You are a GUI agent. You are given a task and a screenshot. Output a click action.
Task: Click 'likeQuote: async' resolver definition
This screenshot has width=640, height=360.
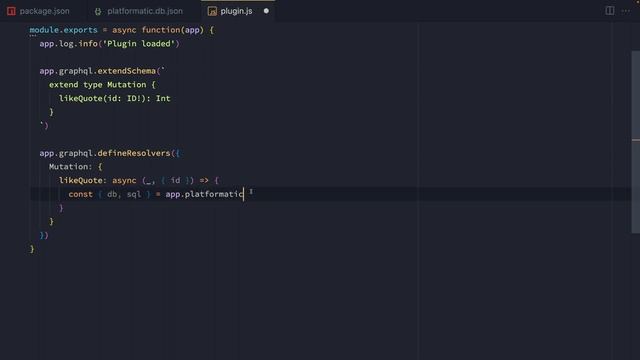[x=98, y=180]
